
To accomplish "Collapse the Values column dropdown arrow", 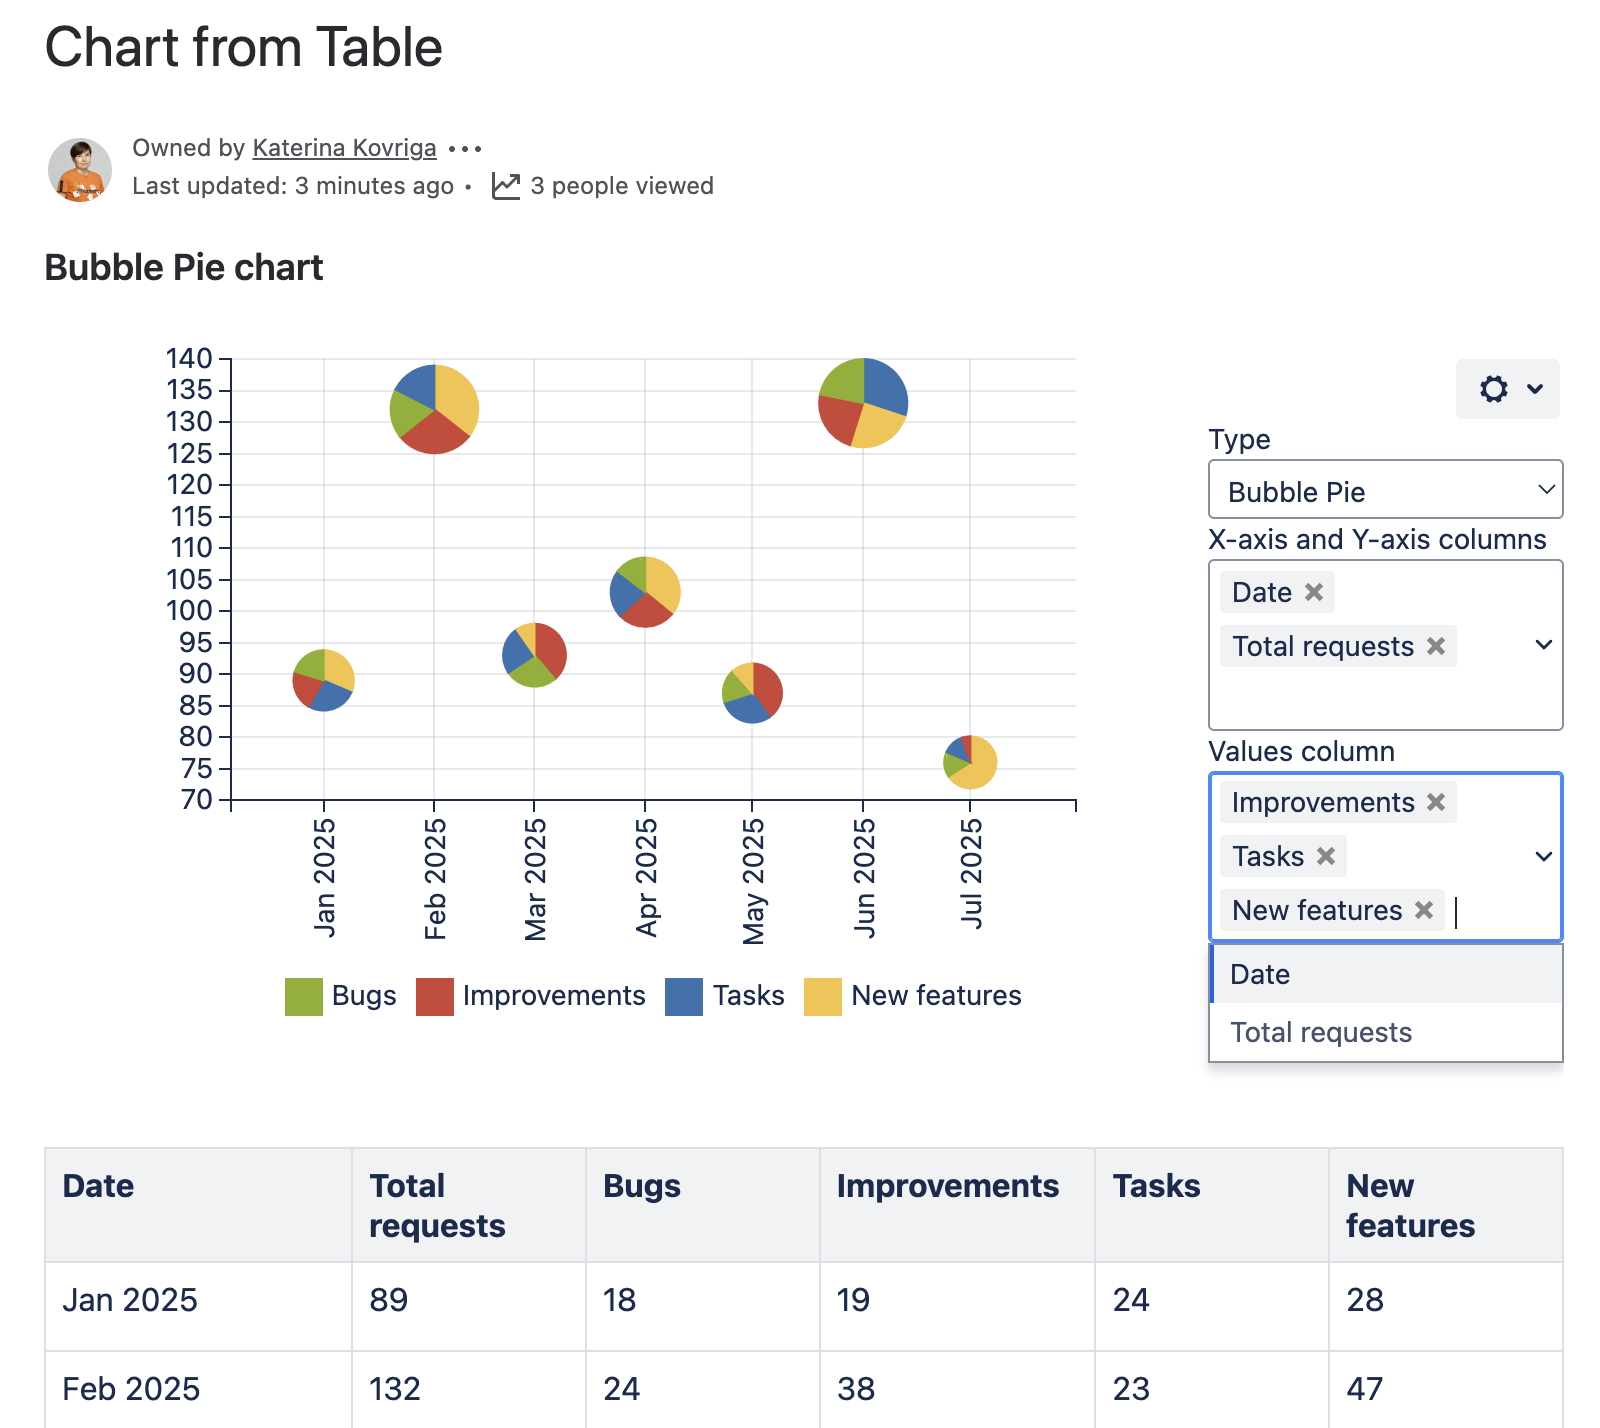I will (x=1543, y=857).
